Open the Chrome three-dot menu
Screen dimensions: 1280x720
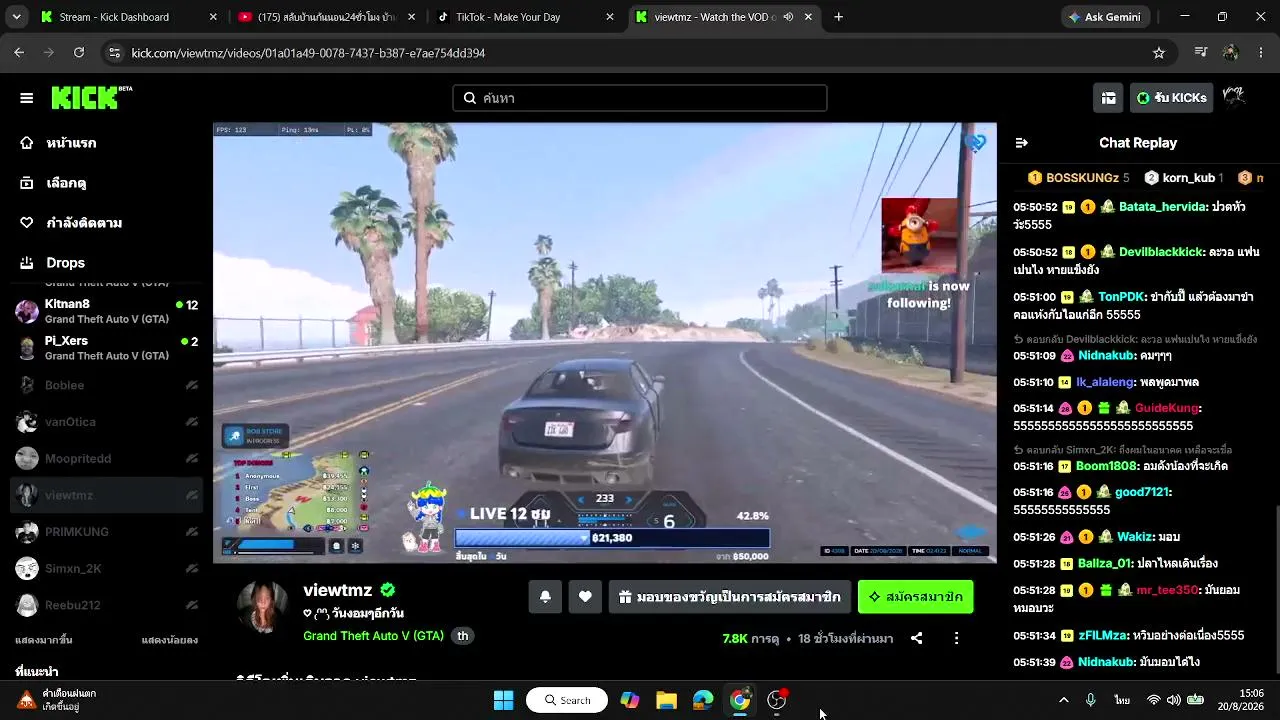1261,53
